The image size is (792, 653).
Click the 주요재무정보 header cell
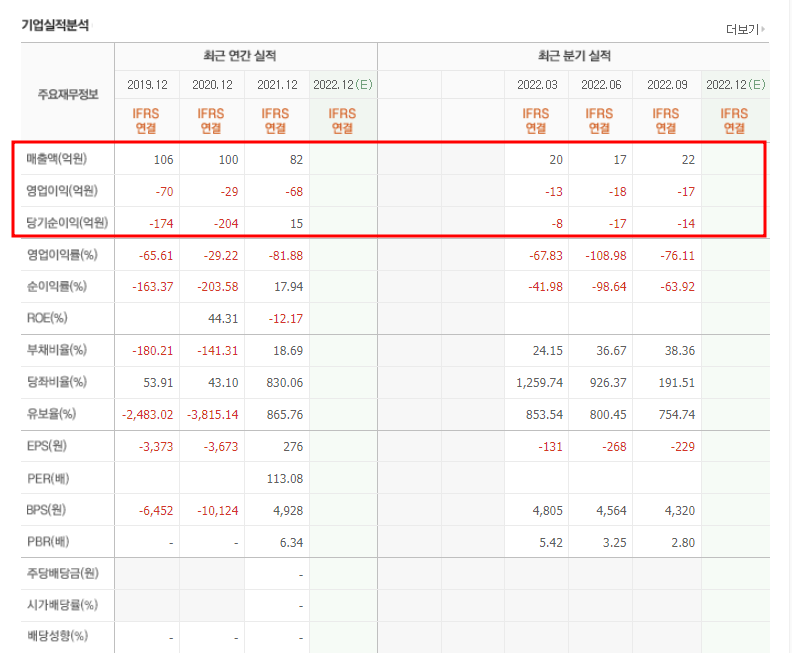pos(68,94)
